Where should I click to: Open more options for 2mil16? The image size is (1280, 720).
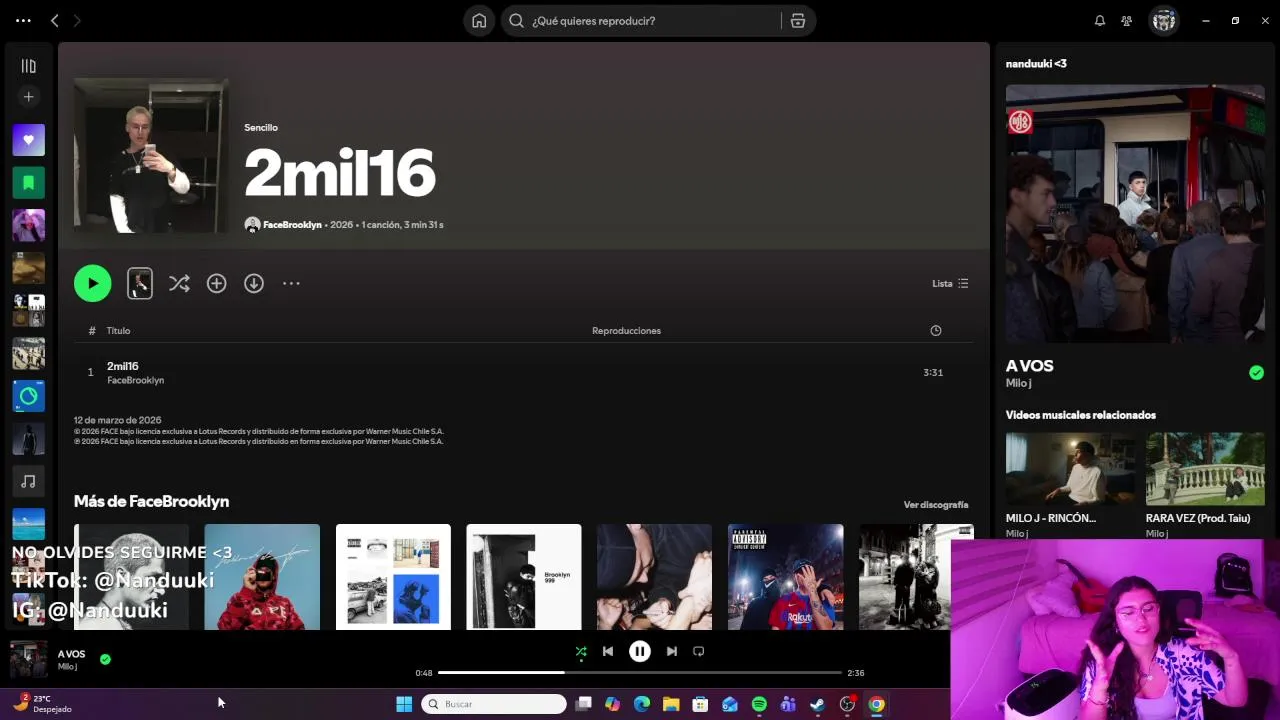(291, 283)
